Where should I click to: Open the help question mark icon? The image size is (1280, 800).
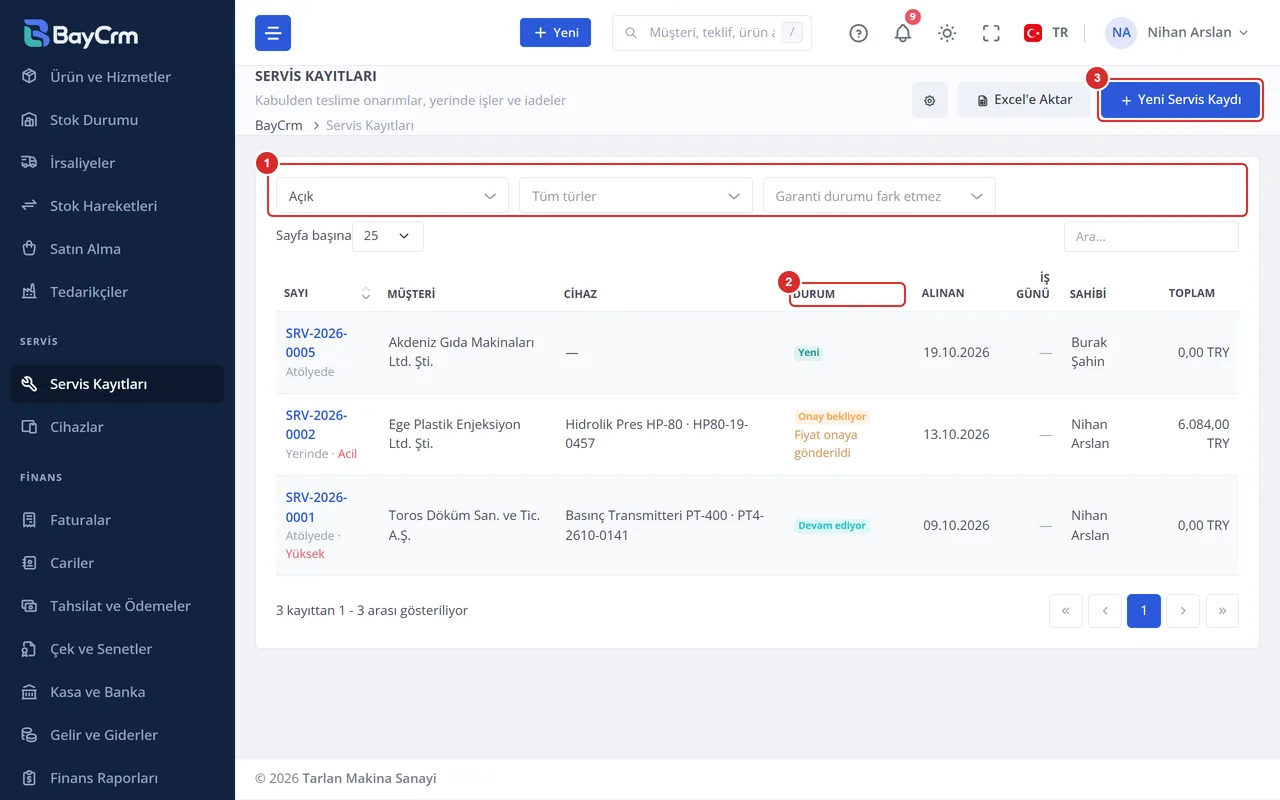point(858,33)
